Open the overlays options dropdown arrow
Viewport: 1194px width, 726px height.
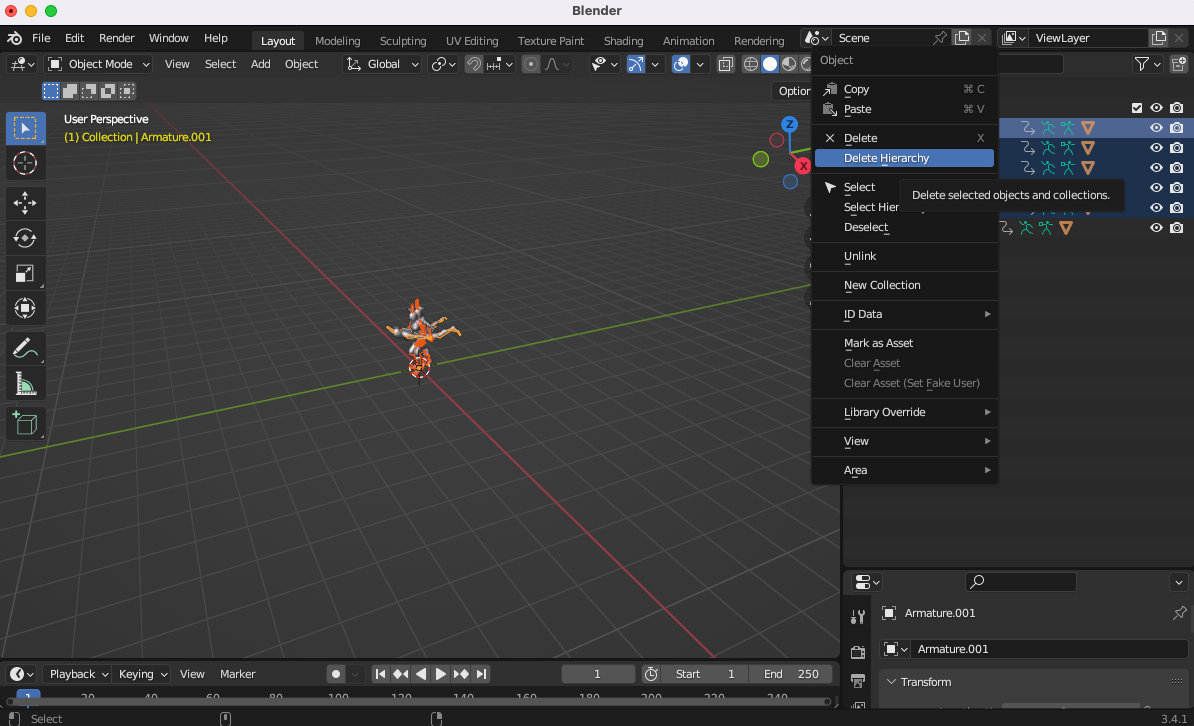point(700,65)
